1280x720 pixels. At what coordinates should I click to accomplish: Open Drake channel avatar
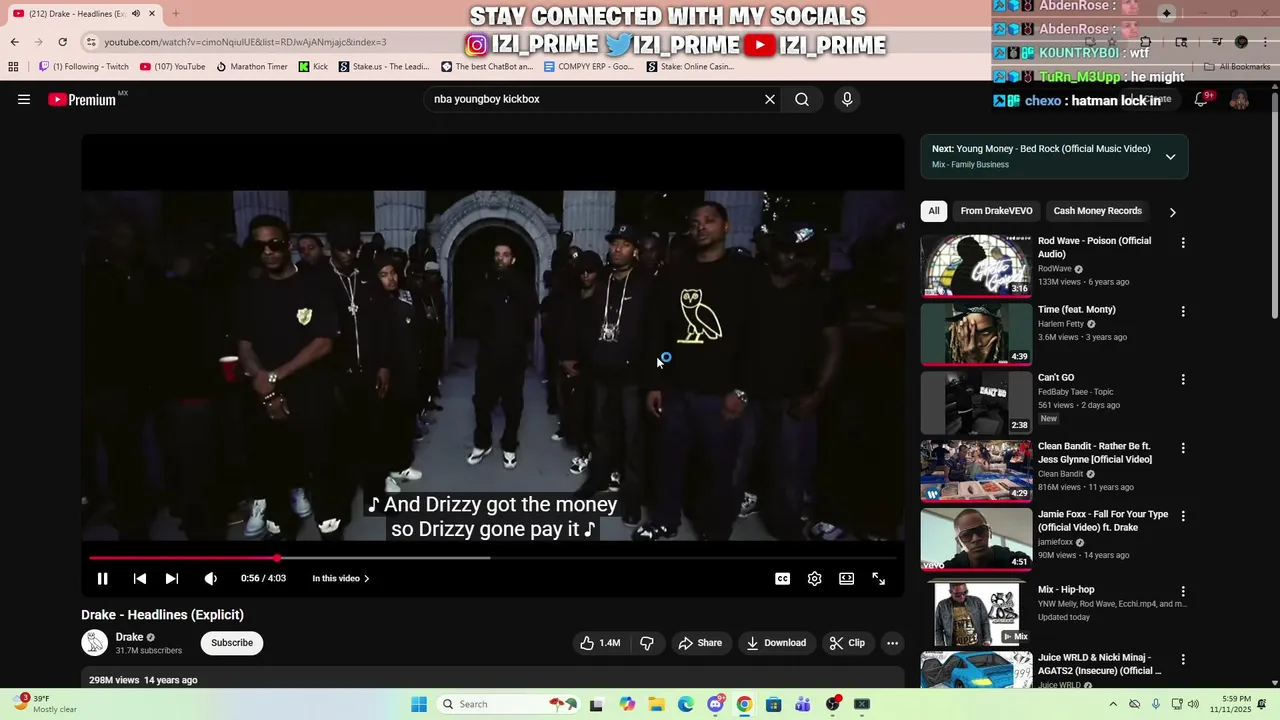pos(94,643)
